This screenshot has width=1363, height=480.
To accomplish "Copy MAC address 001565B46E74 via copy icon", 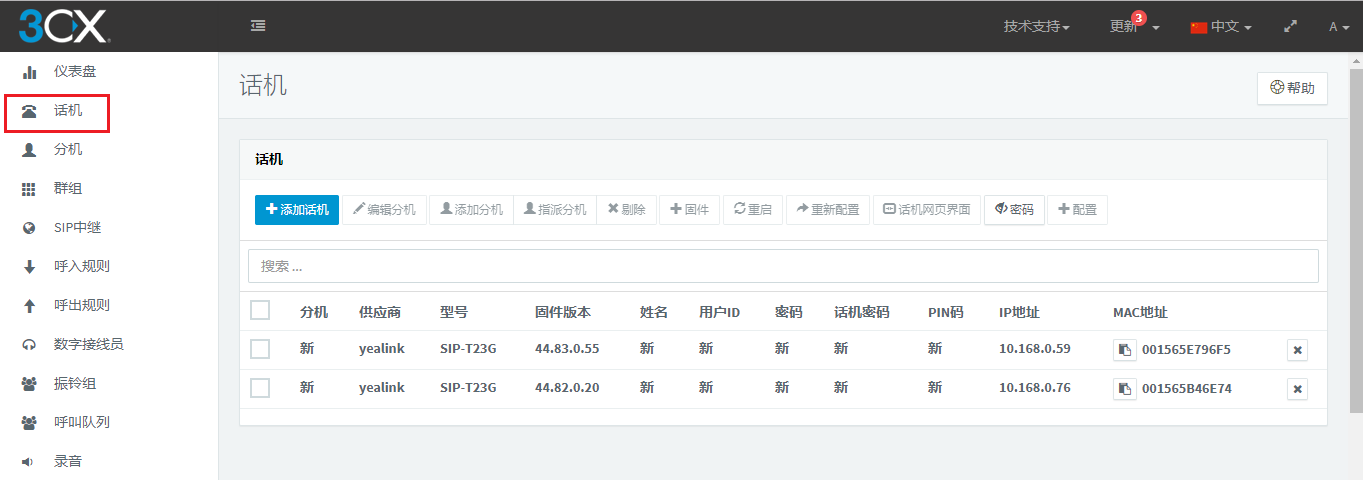I will point(1124,389).
